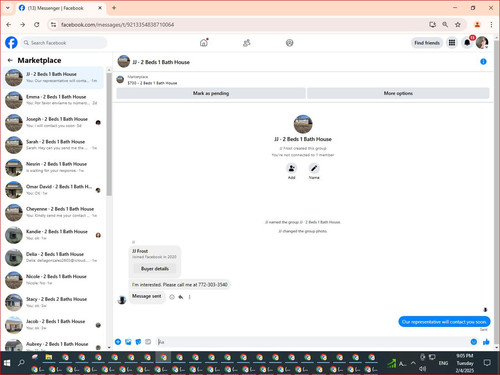The width and height of the screenshot is (500, 375).
Task: Click the Find friends button
Action: click(x=427, y=43)
